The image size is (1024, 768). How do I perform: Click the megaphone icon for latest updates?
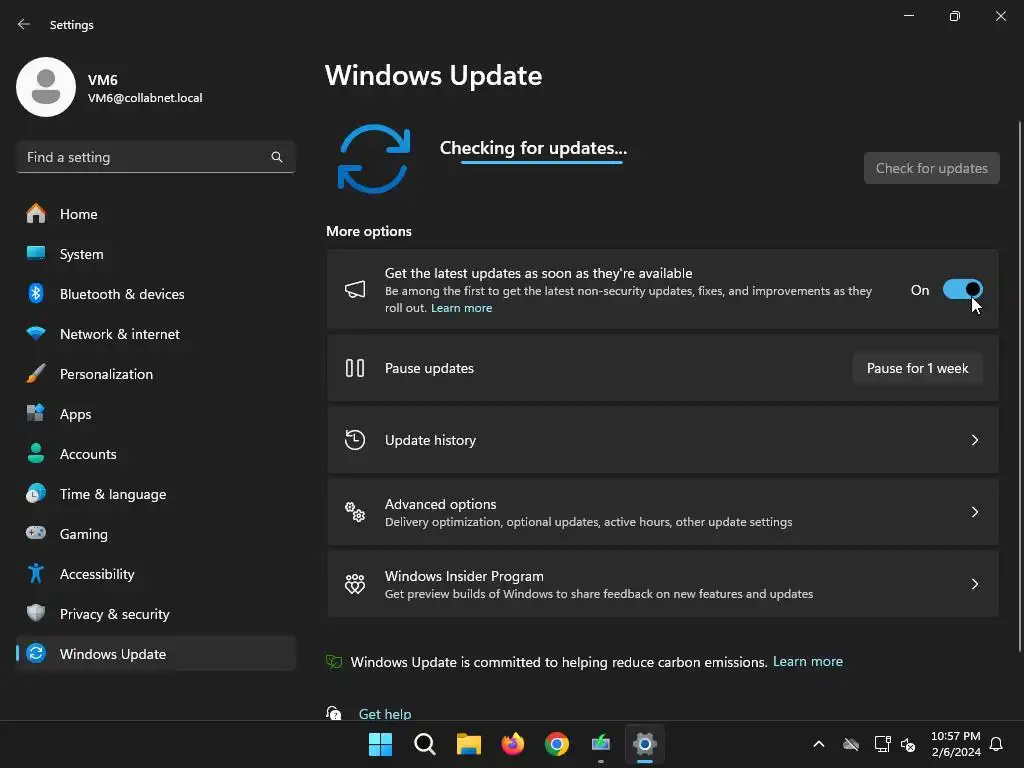(355, 289)
